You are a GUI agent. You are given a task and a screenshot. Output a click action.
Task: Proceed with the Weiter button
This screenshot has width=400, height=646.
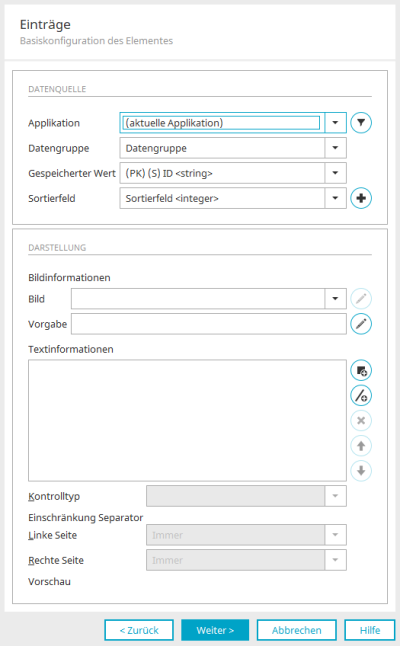[215, 630]
